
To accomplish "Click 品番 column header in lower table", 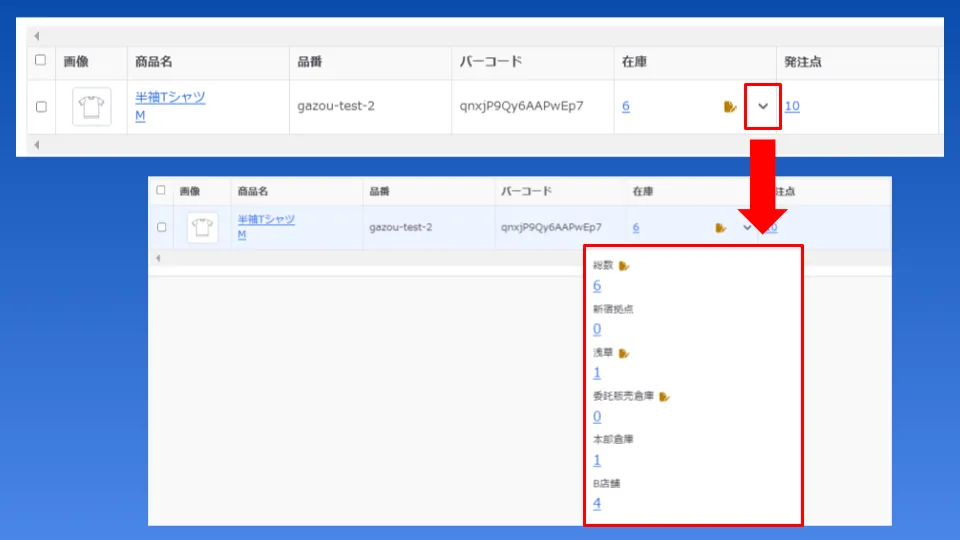I will [x=380, y=191].
